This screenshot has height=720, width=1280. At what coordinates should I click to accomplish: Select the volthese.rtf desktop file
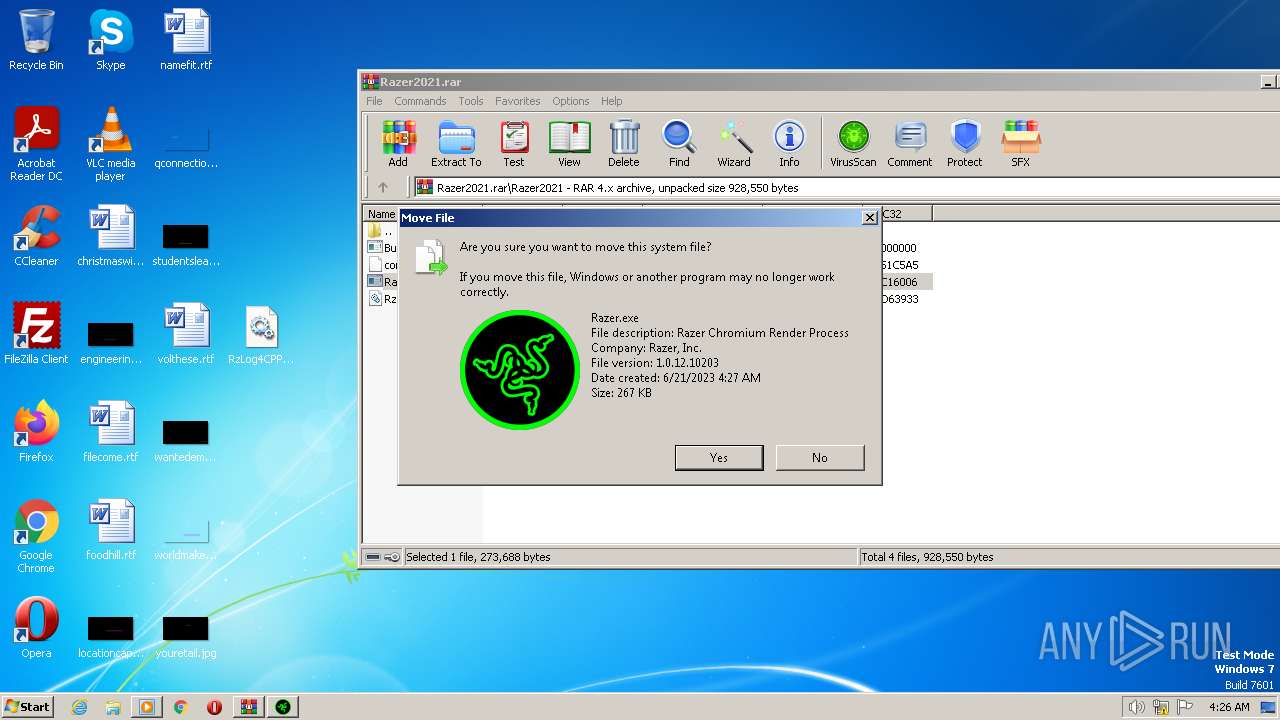click(x=186, y=334)
